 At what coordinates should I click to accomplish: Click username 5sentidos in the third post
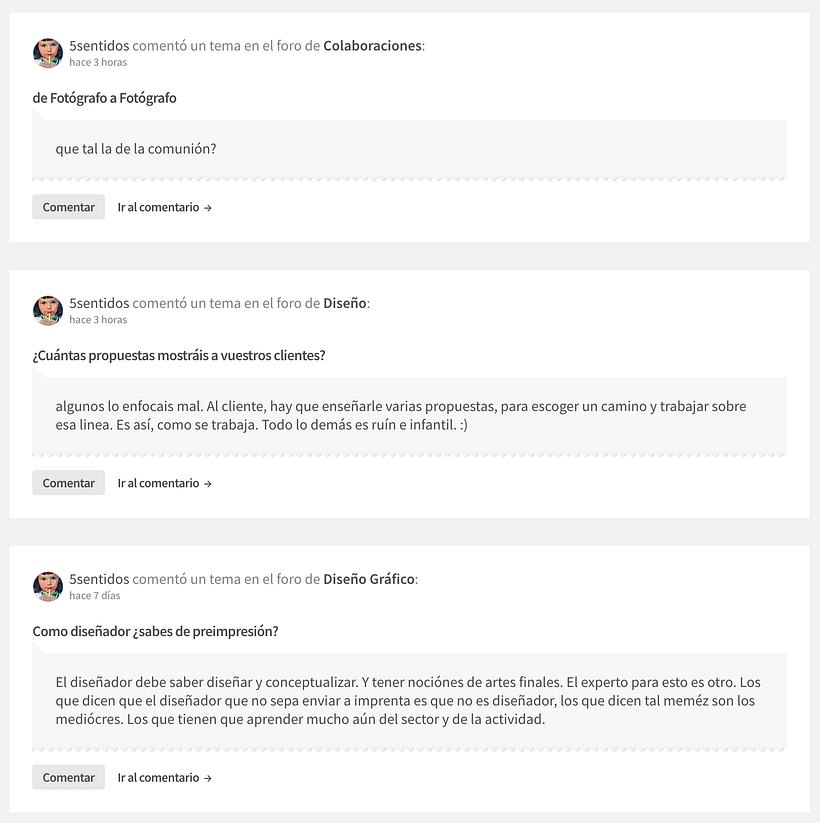[99, 579]
